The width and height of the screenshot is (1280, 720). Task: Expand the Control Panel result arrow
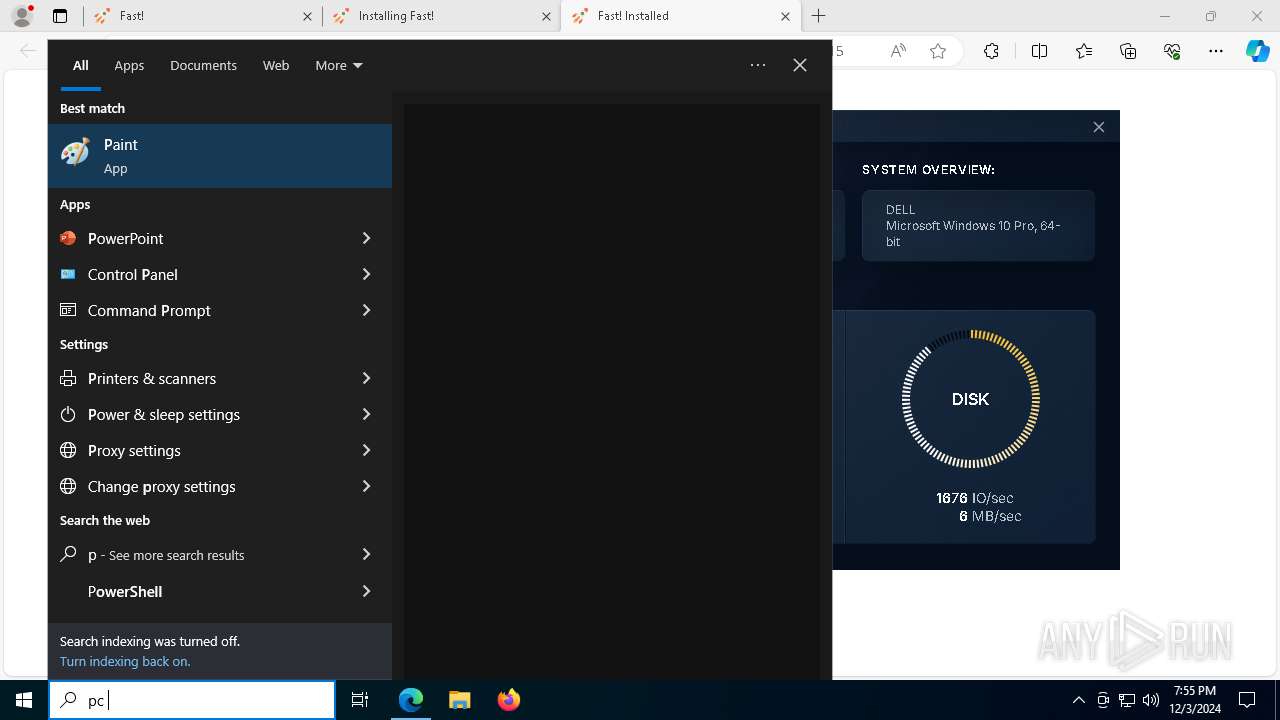coord(366,274)
